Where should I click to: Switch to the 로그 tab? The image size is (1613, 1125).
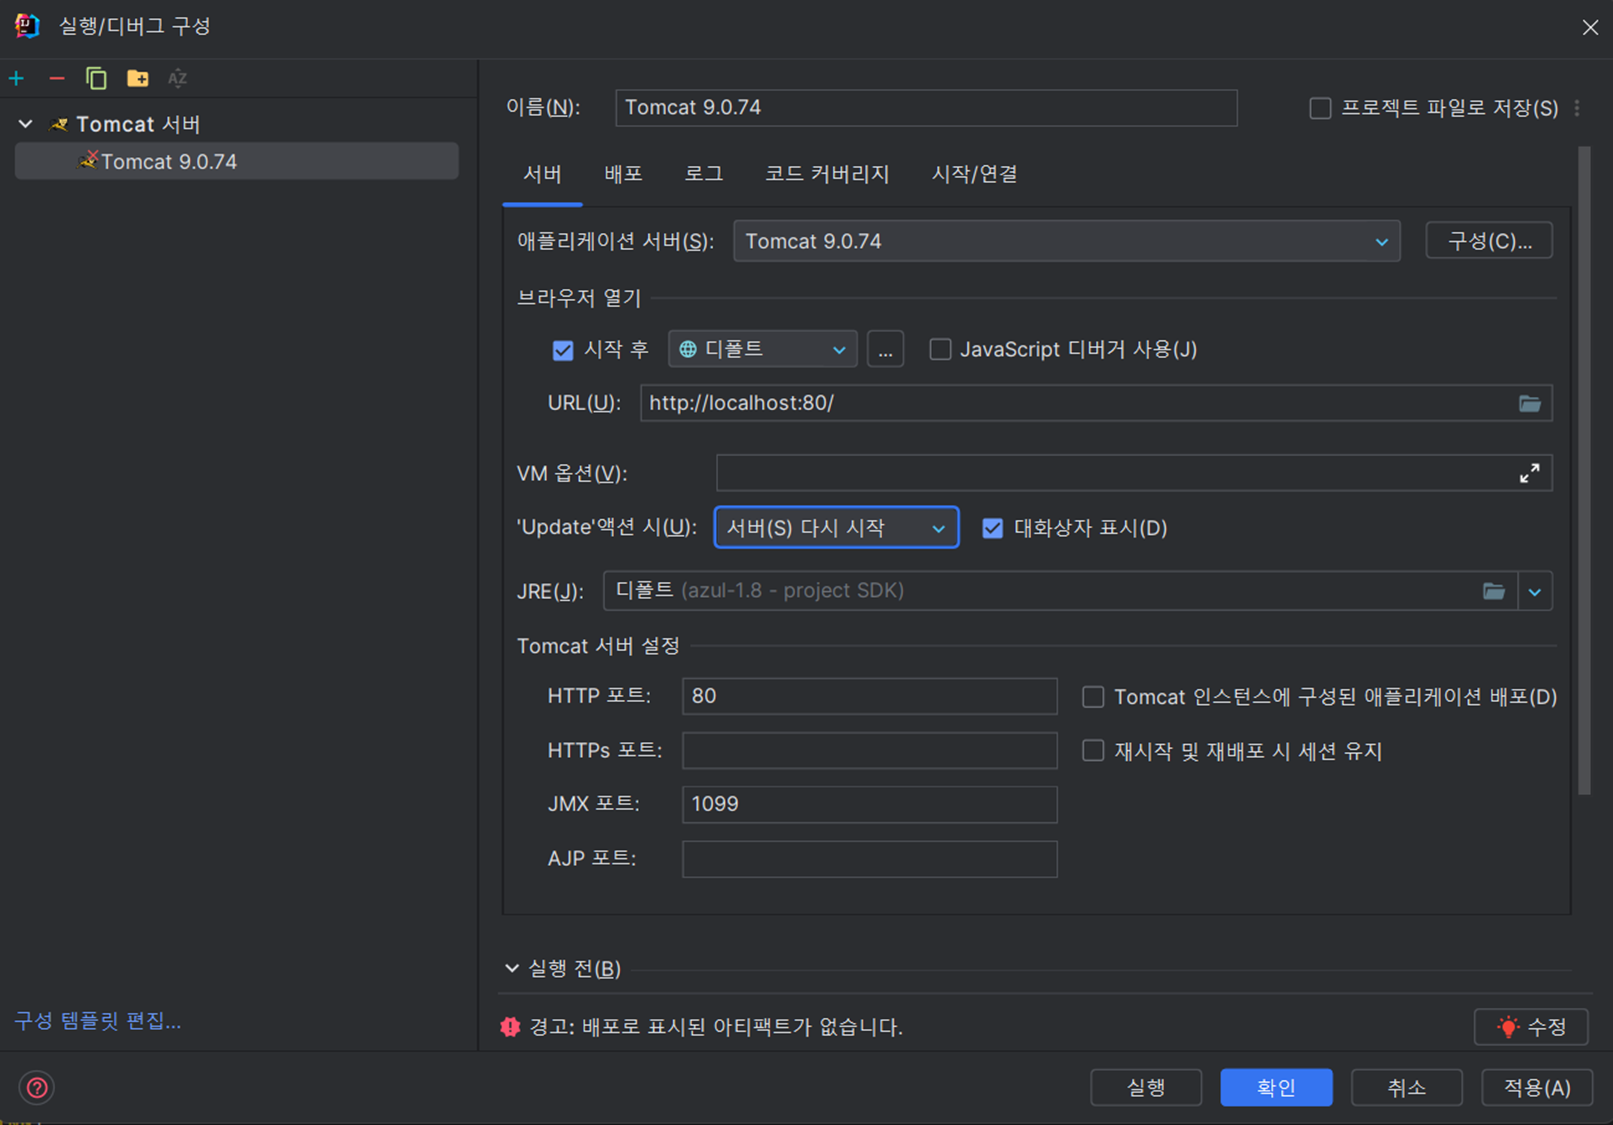704,174
